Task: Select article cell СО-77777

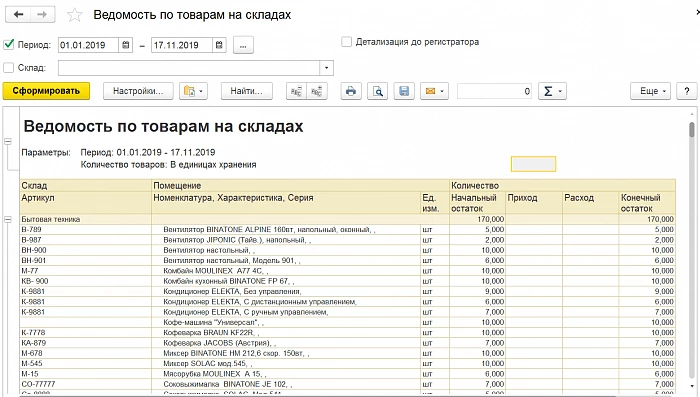Action: 86,384
